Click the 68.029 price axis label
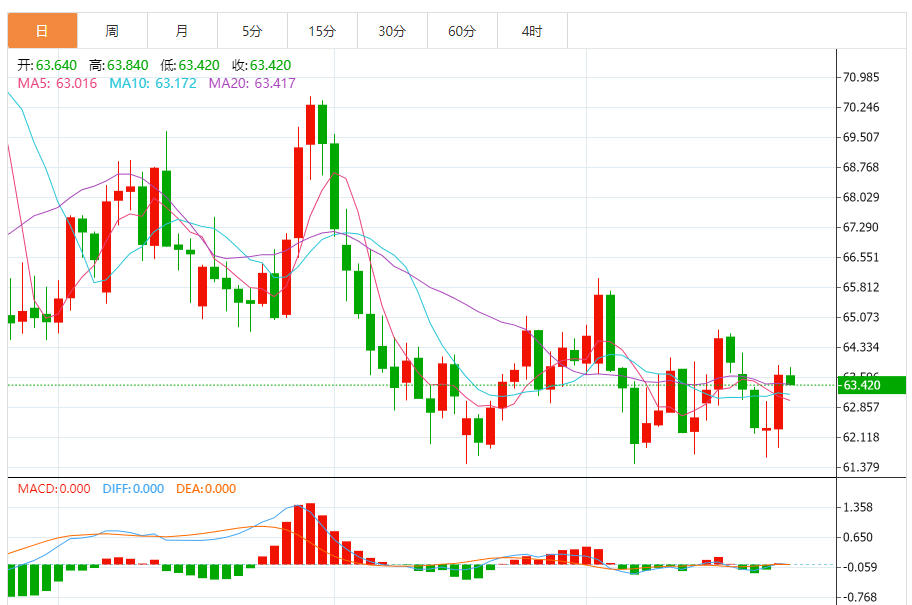 [x=861, y=197]
